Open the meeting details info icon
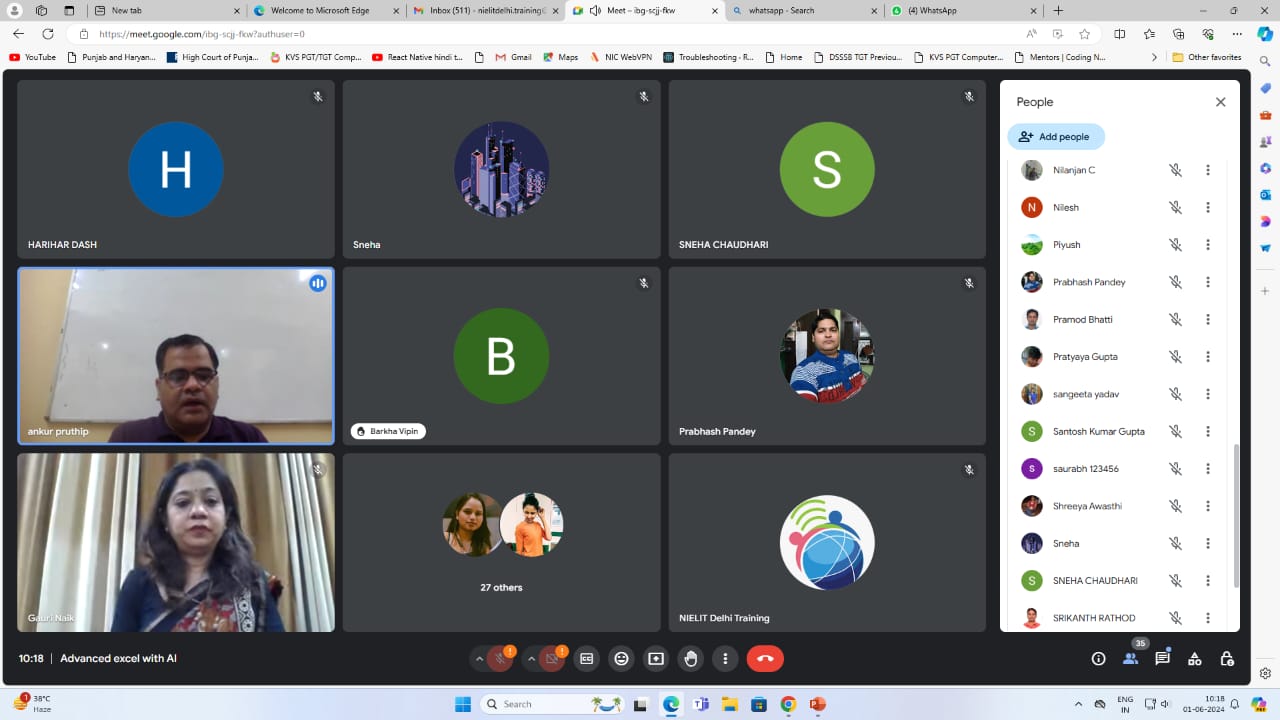The height and width of the screenshot is (720, 1280). (1098, 659)
